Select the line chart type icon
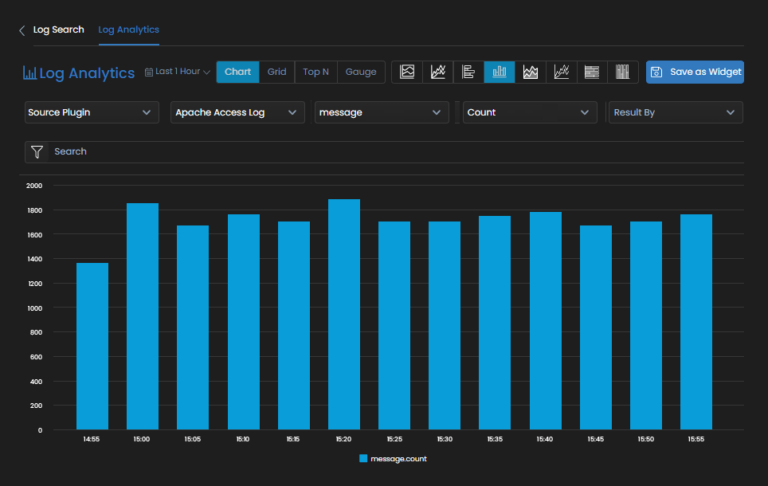 point(438,72)
